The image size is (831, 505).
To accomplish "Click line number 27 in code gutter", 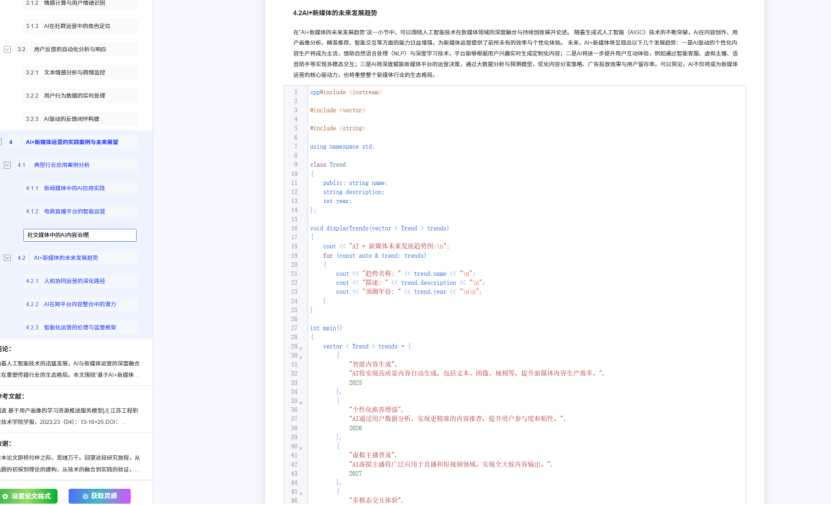I will coord(294,328).
